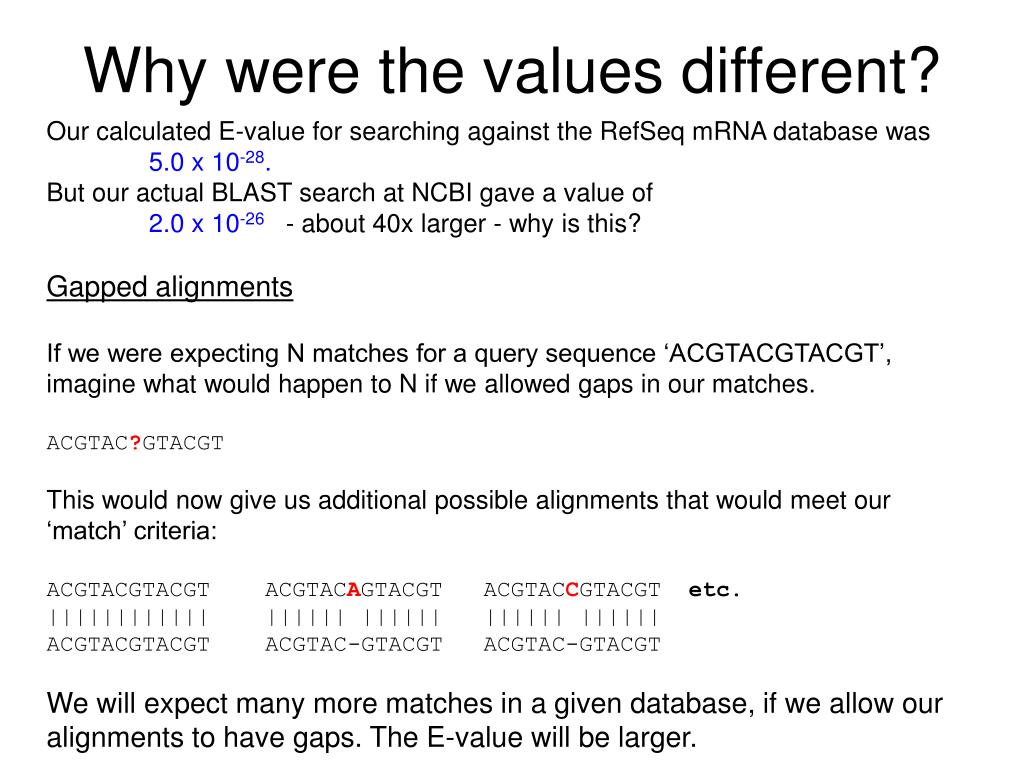This screenshot has height=768, width=1024.
Task: Click the text "'match' criteria:"
Action: coord(131,531)
